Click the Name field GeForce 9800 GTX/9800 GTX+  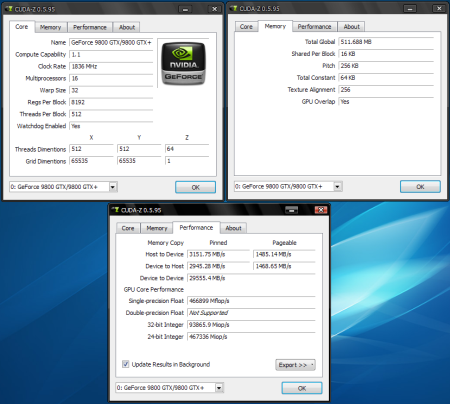(111, 43)
